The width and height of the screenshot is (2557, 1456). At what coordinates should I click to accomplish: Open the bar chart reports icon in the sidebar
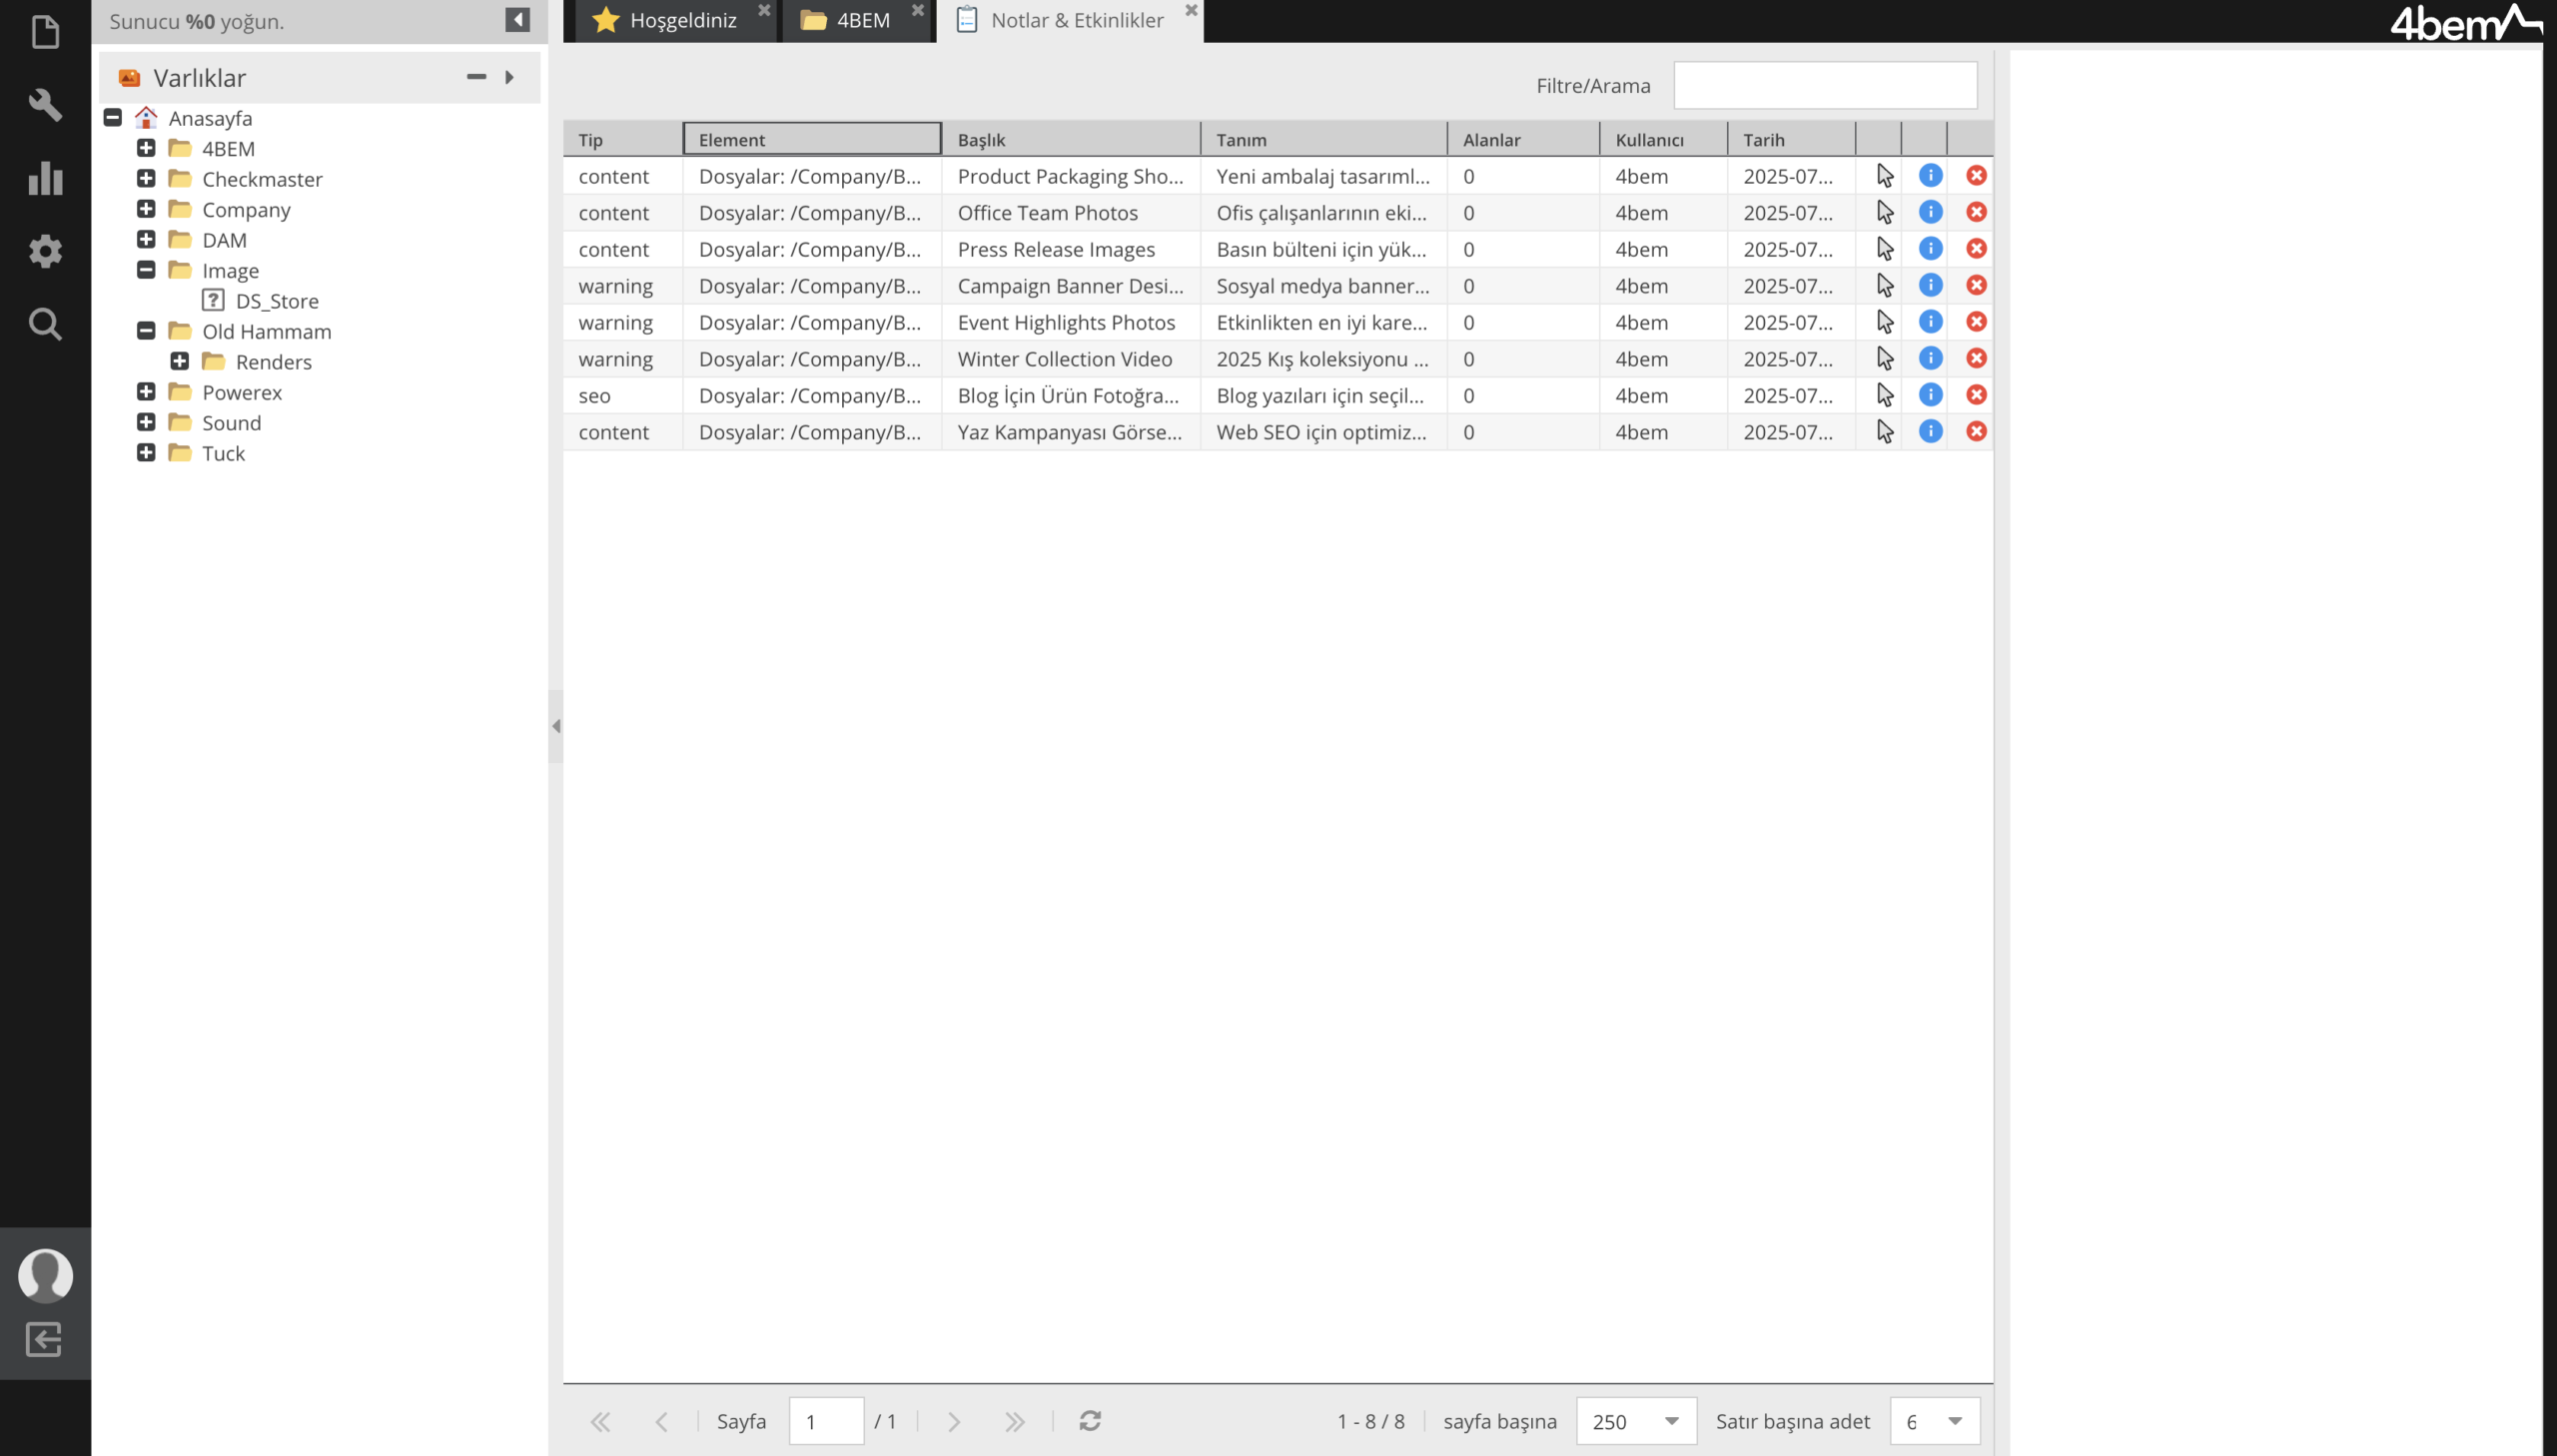point(45,177)
